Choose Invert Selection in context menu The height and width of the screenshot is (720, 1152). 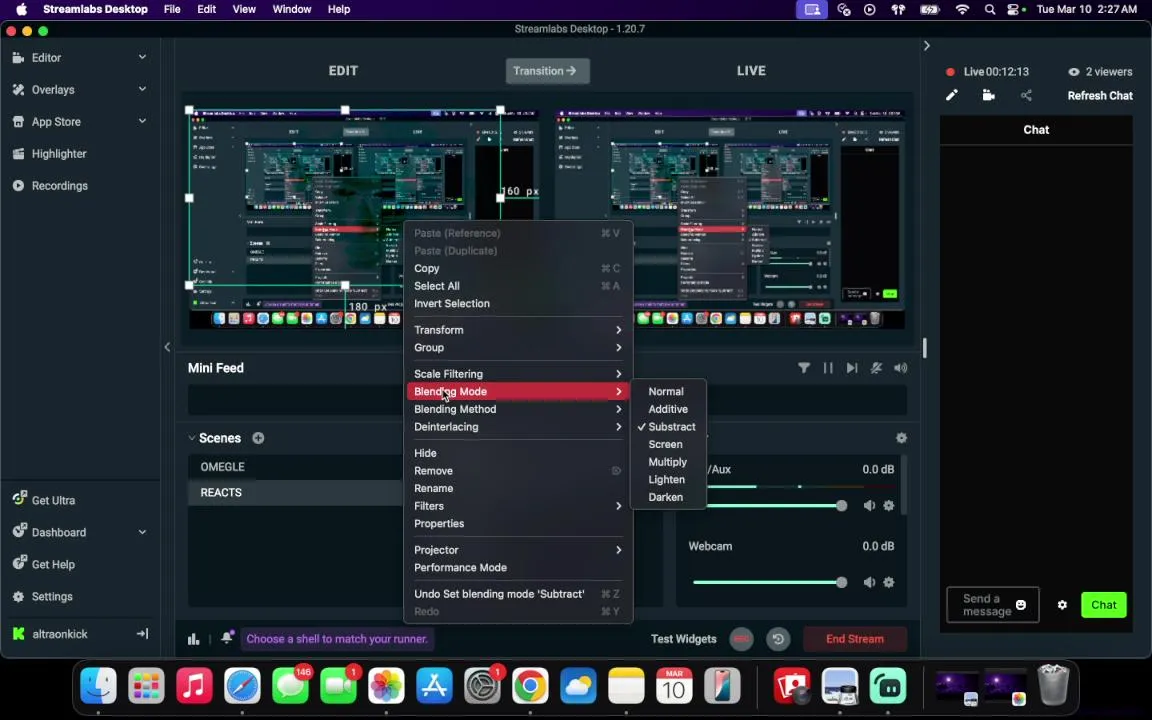(518, 303)
